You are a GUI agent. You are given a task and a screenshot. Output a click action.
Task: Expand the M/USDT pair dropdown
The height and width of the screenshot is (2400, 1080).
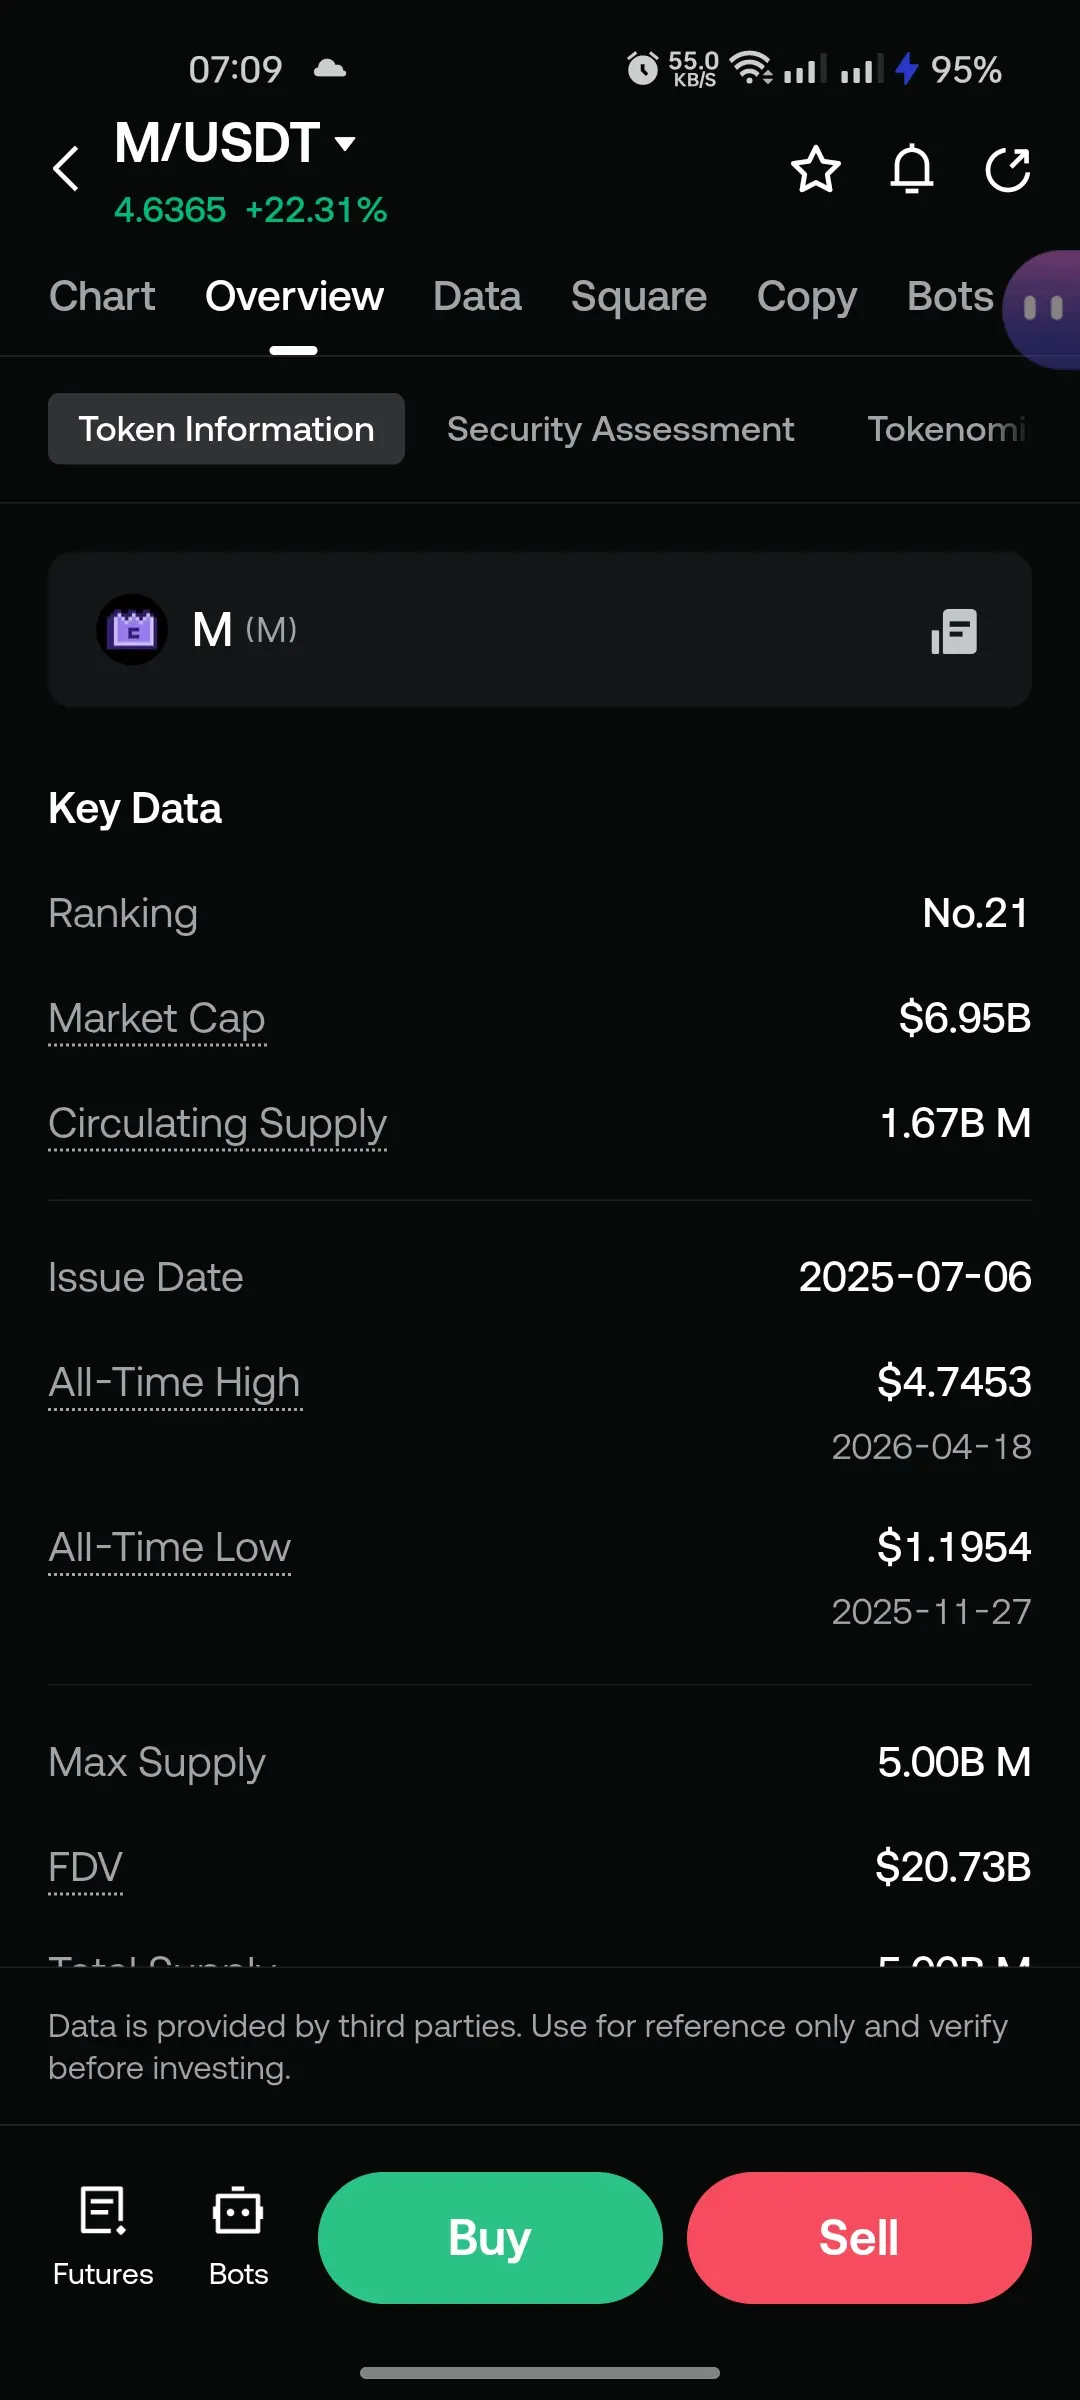click(x=345, y=143)
